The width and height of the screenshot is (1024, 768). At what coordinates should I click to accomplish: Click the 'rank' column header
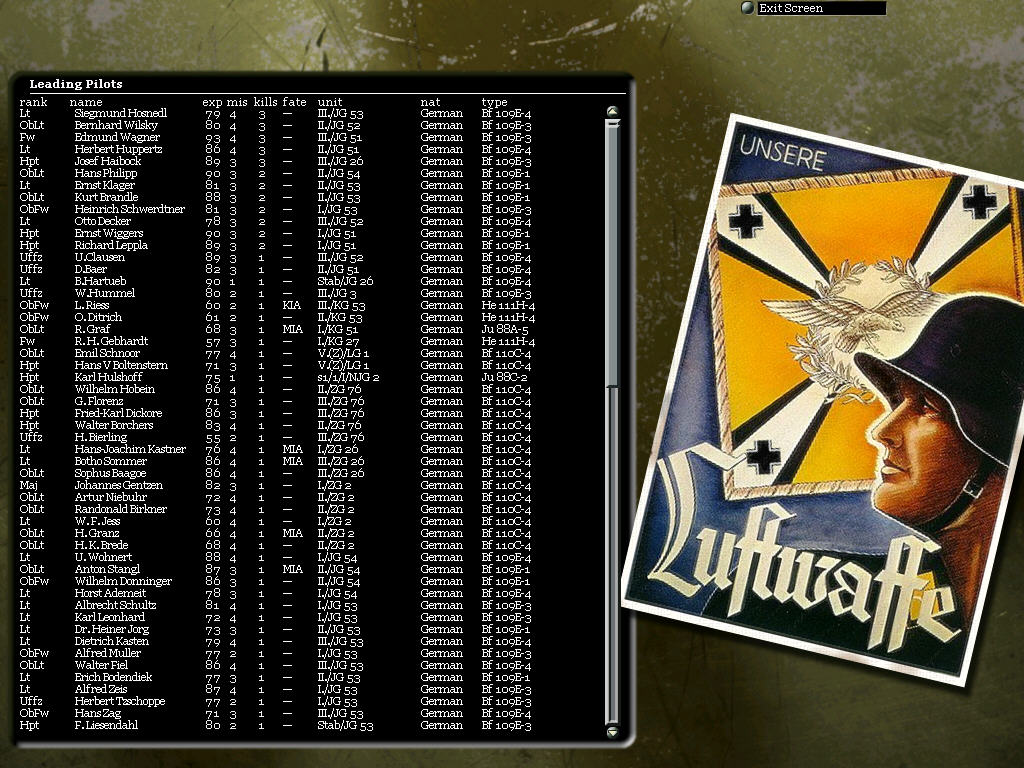coord(33,102)
